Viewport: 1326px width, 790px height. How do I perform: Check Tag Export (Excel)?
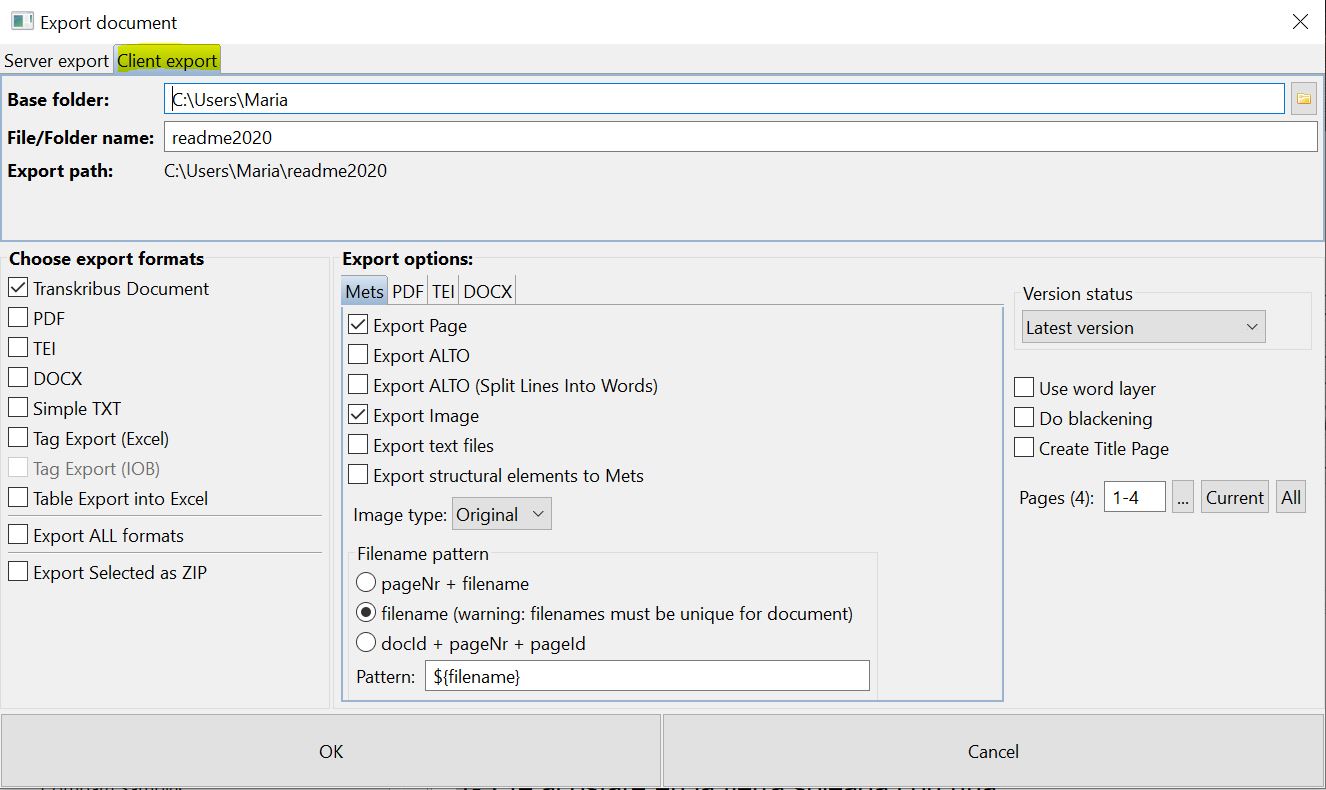pos(18,438)
